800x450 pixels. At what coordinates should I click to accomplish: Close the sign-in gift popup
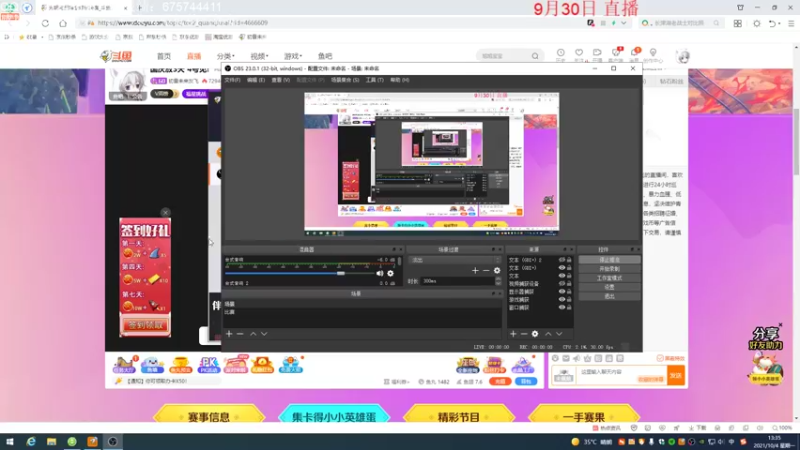[165, 212]
